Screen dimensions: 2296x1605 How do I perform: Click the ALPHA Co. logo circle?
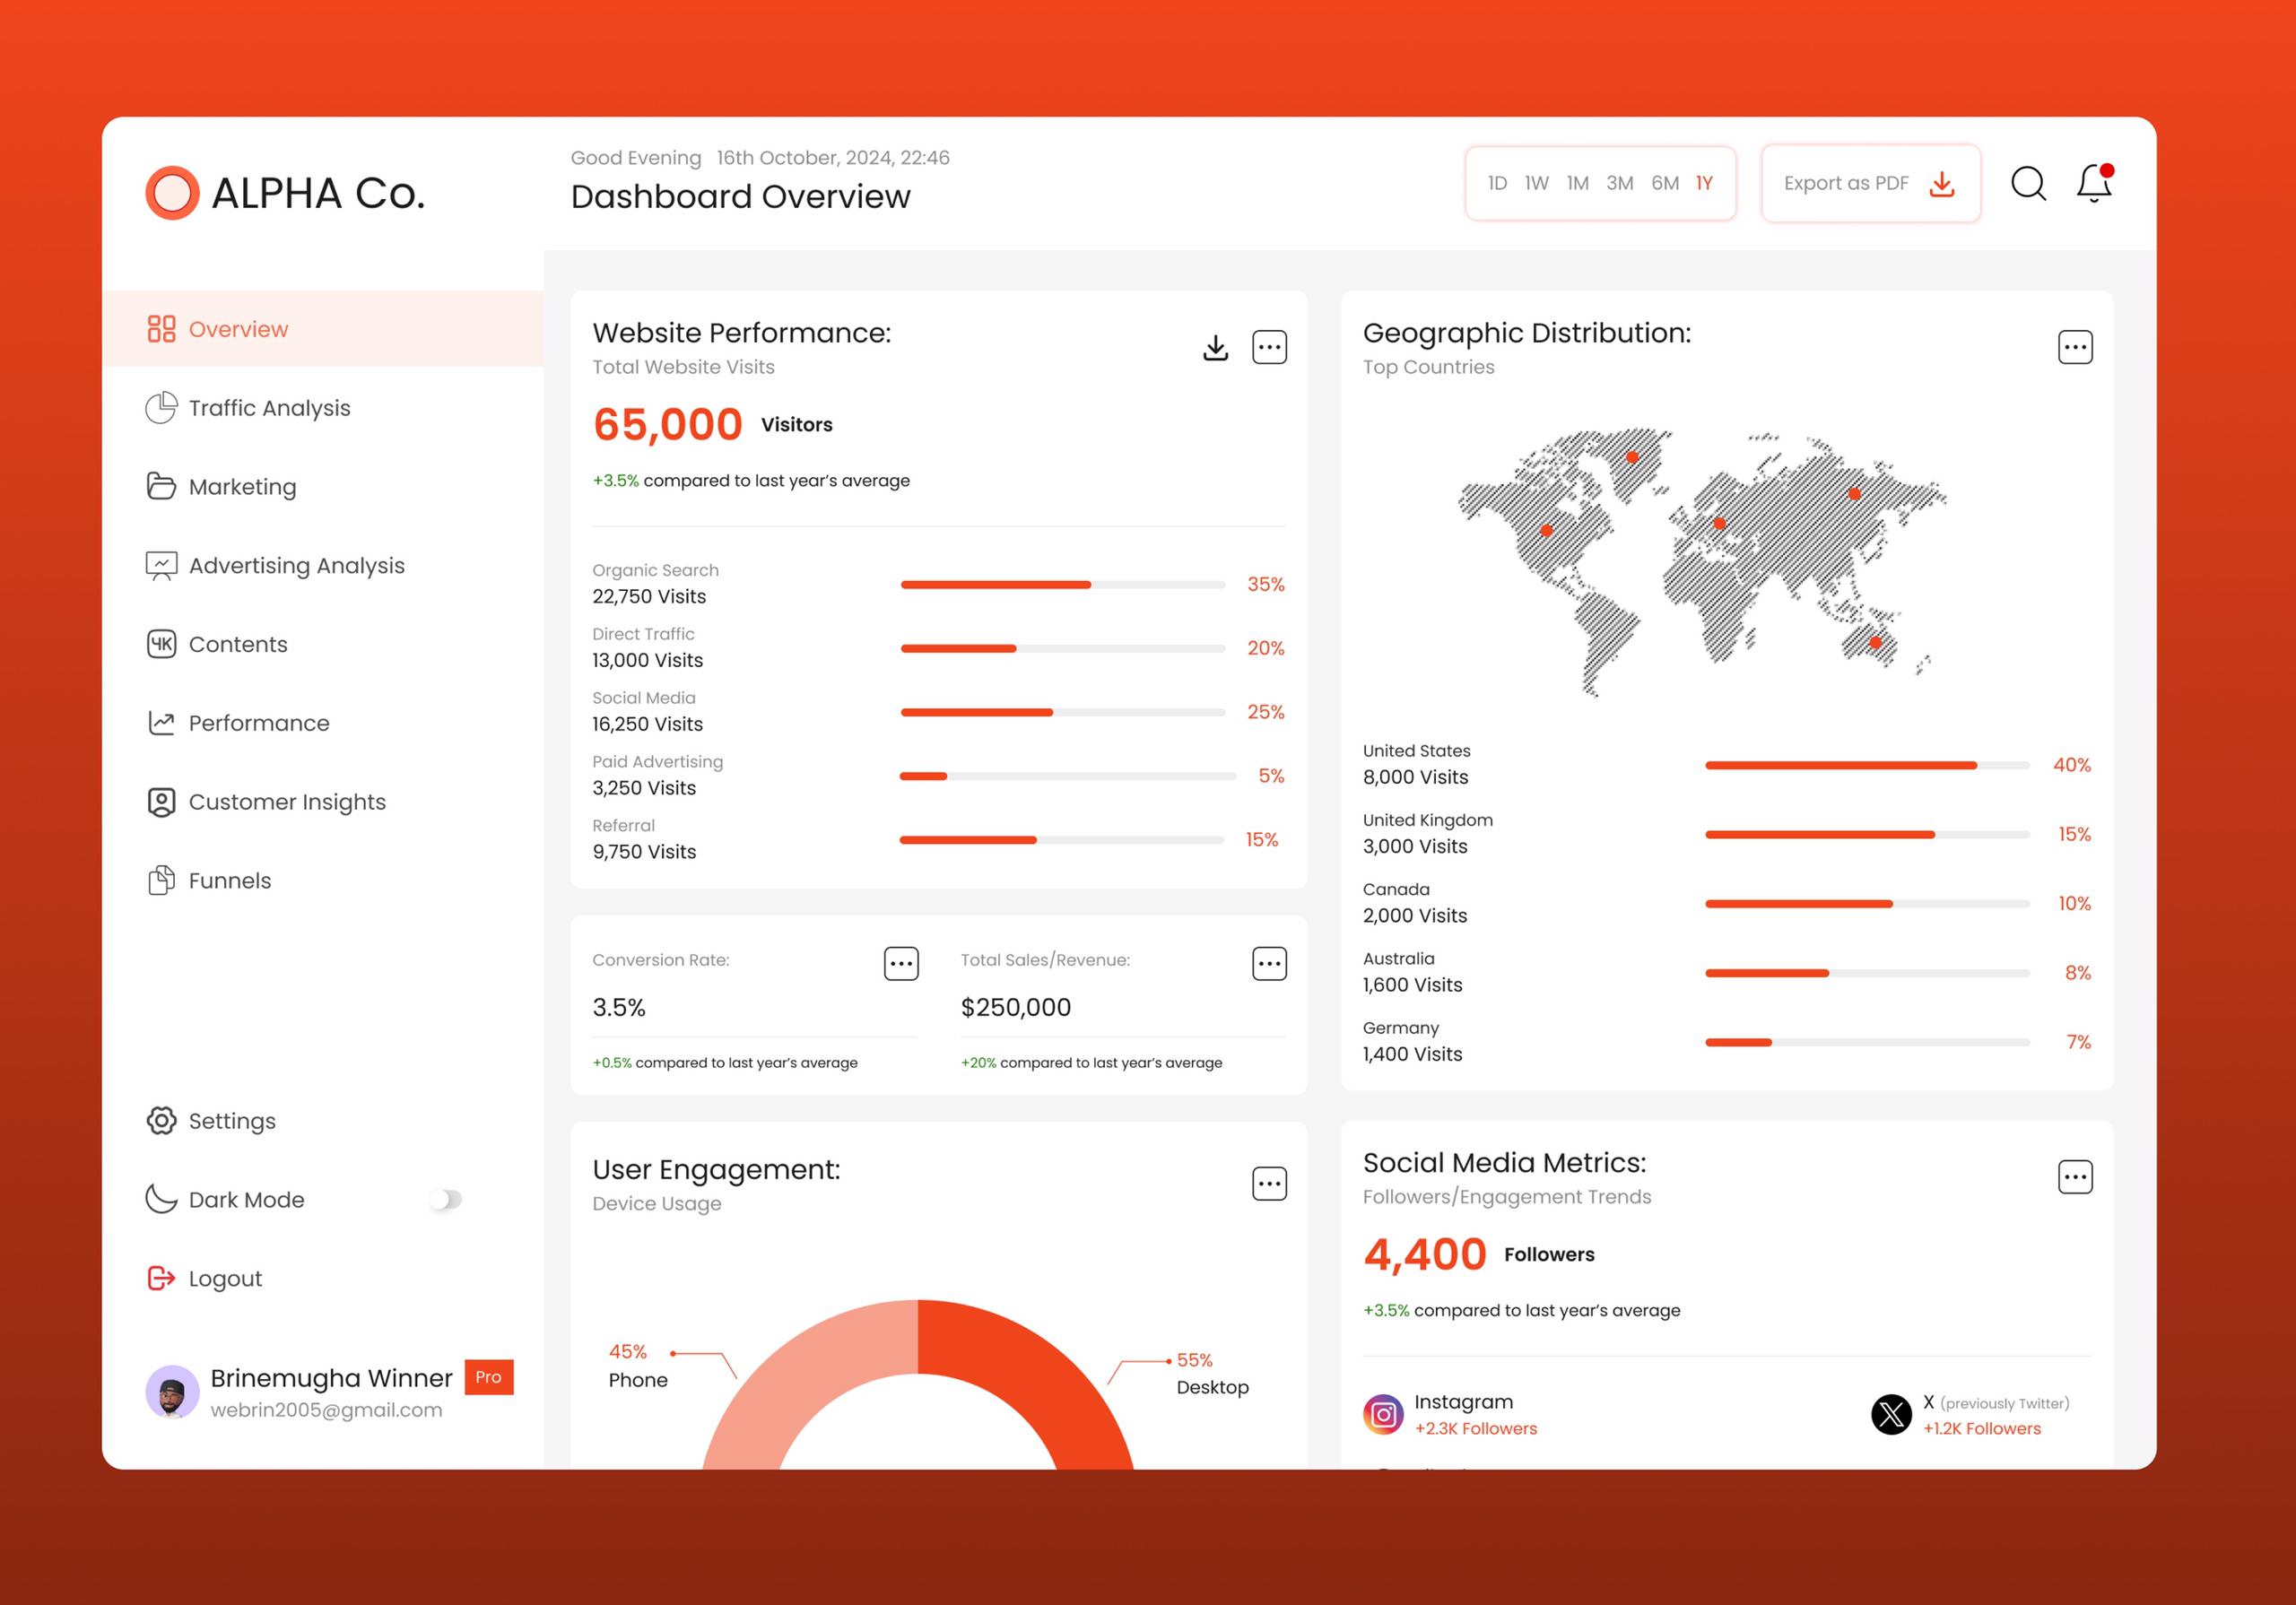[172, 193]
